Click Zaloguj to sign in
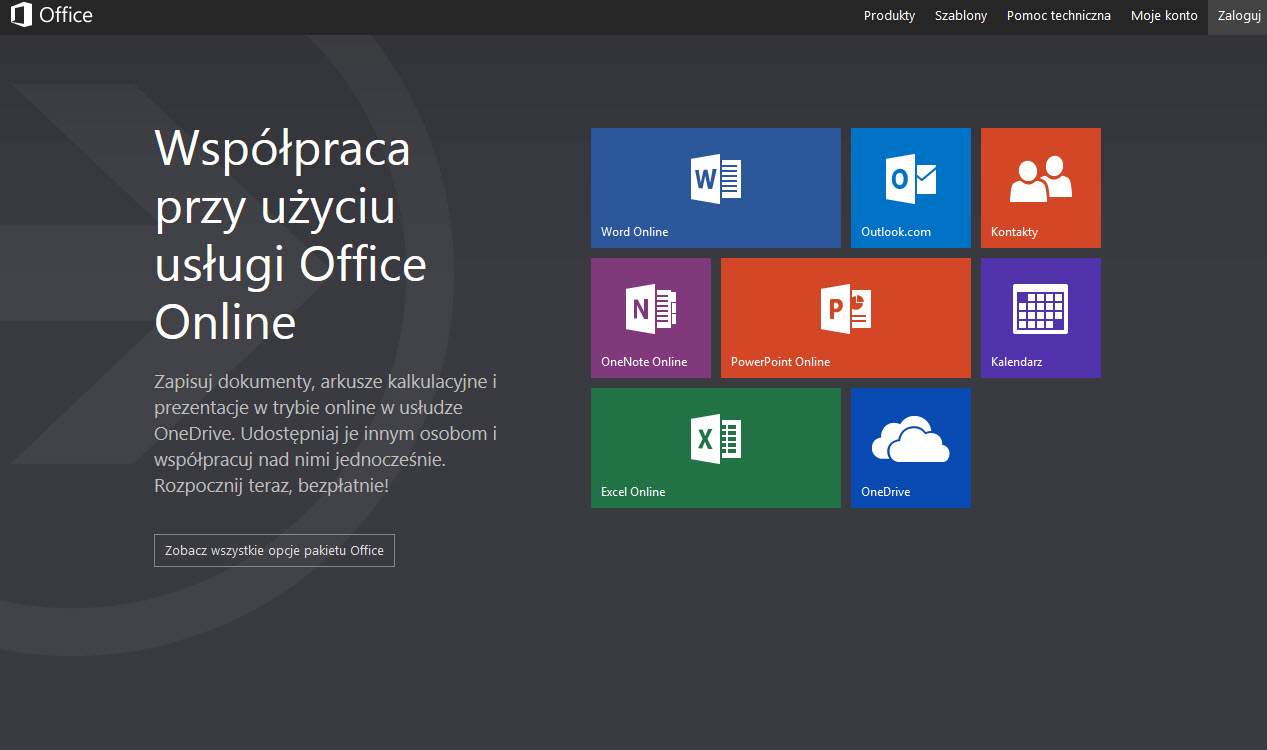This screenshot has height=750, width=1267. tap(1237, 16)
